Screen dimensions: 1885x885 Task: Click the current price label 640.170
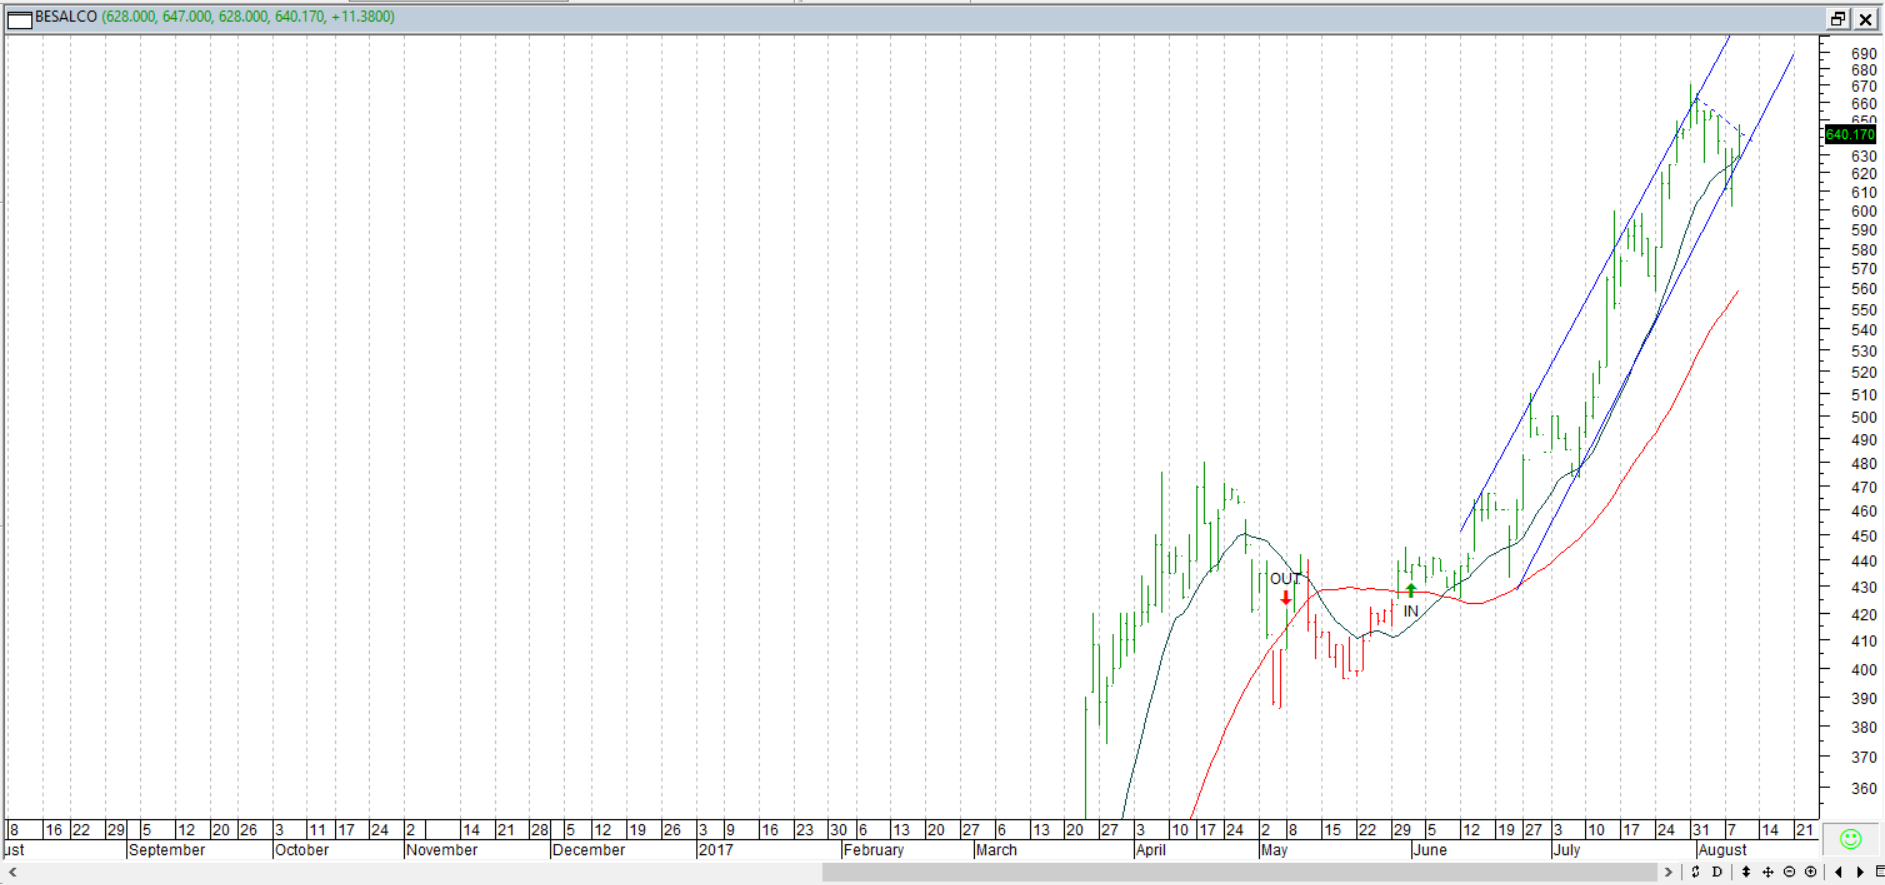(1850, 134)
